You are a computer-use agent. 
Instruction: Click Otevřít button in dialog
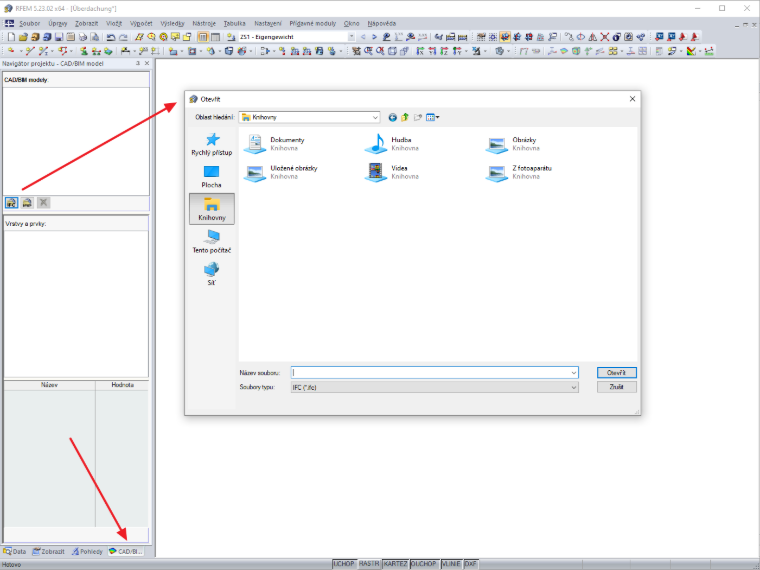coord(617,373)
